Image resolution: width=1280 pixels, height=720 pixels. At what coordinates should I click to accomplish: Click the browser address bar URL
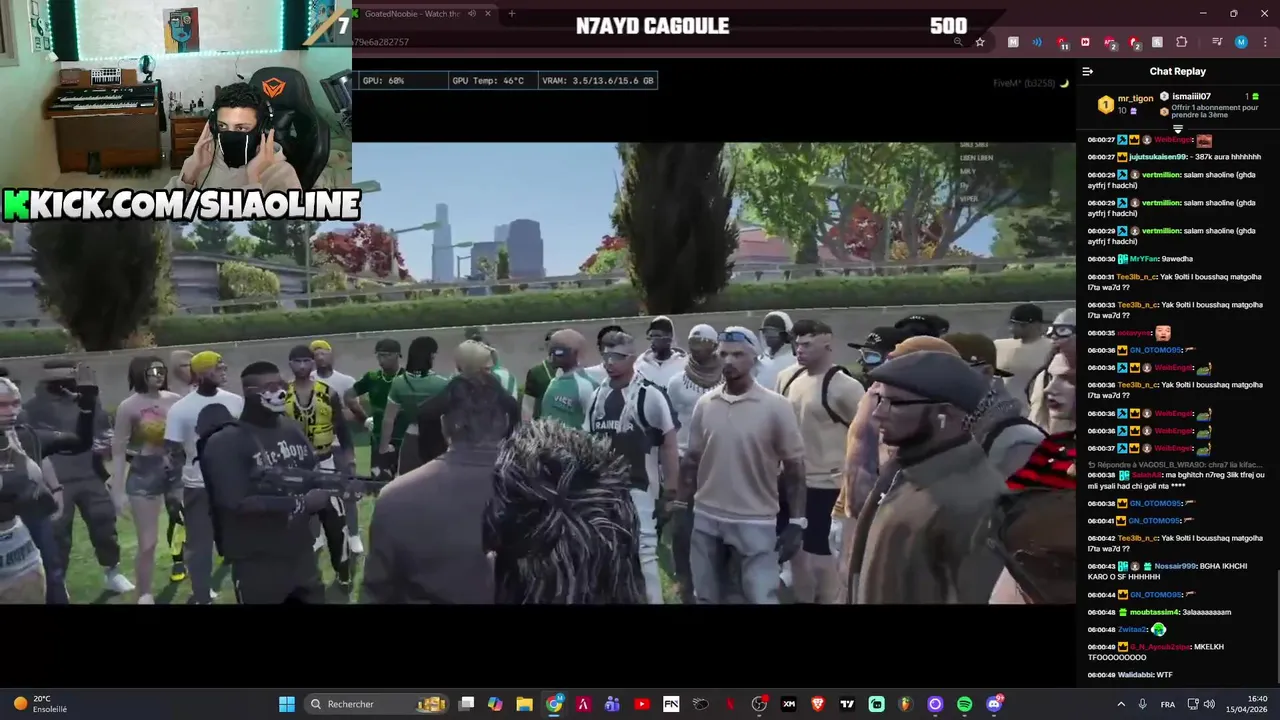(381, 42)
